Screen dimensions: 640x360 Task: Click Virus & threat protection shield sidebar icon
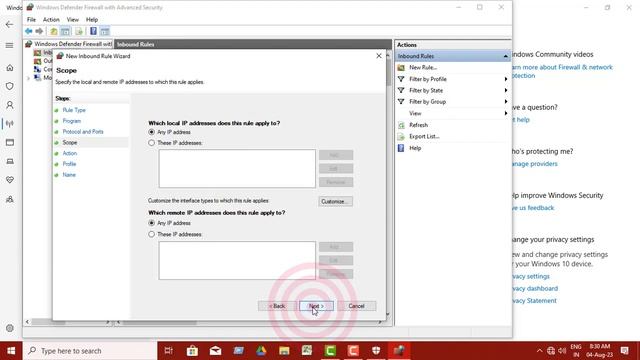[10, 86]
